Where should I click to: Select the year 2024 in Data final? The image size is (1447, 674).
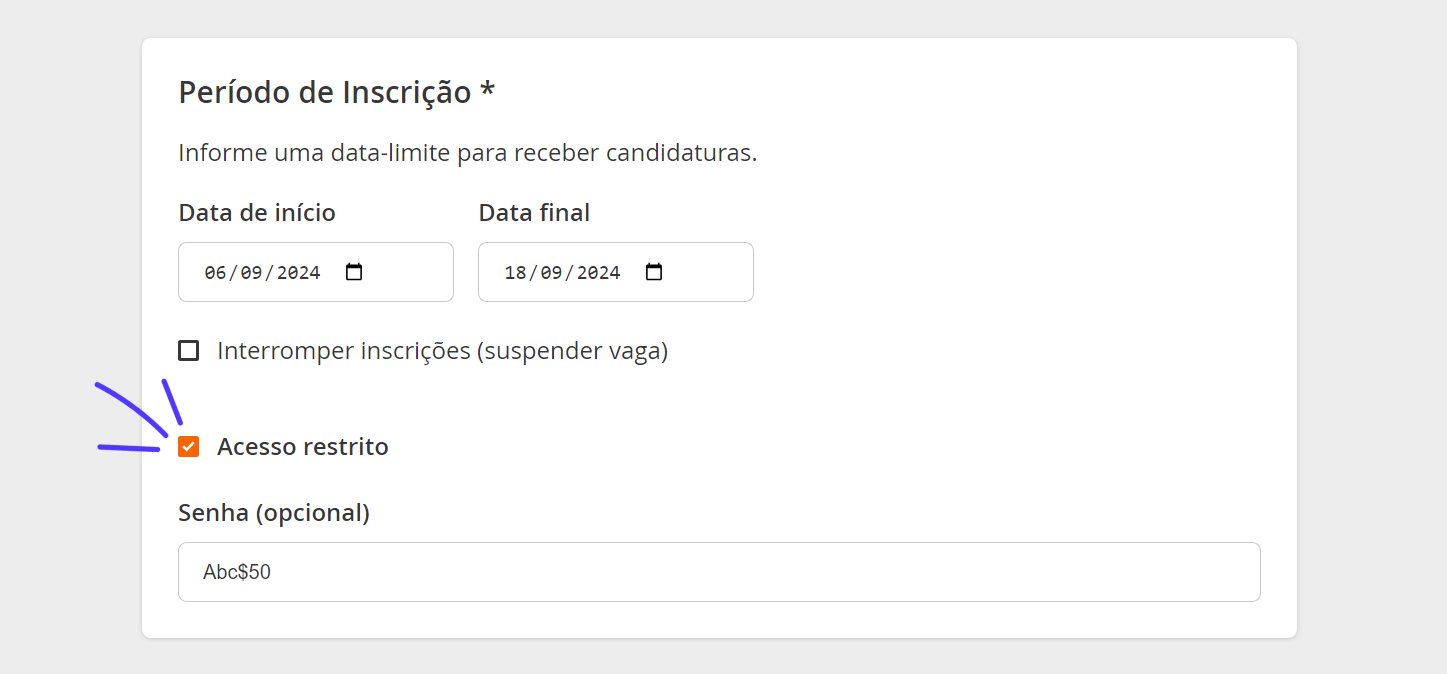(598, 272)
